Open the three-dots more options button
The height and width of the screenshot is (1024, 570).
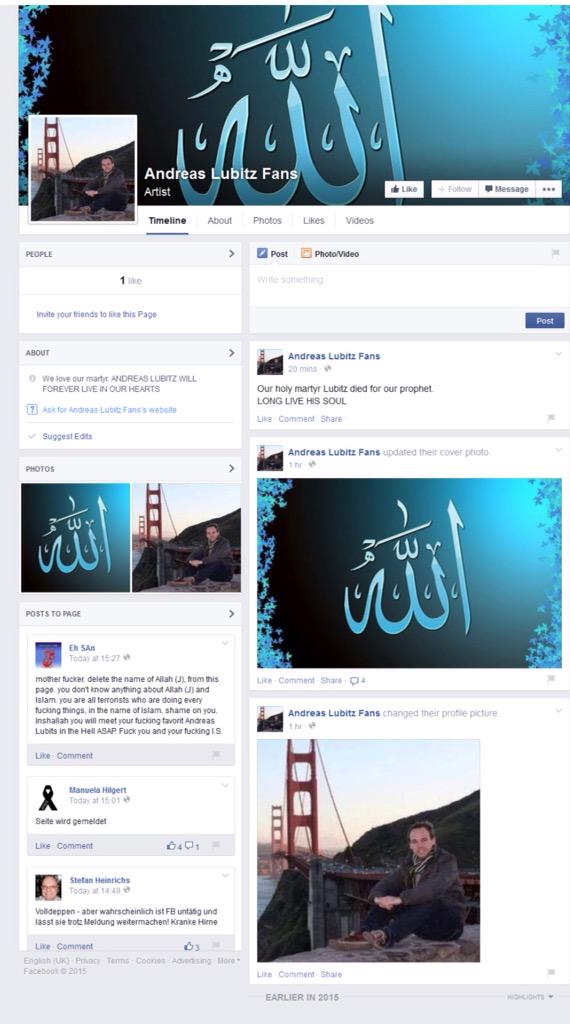coord(548,189)
